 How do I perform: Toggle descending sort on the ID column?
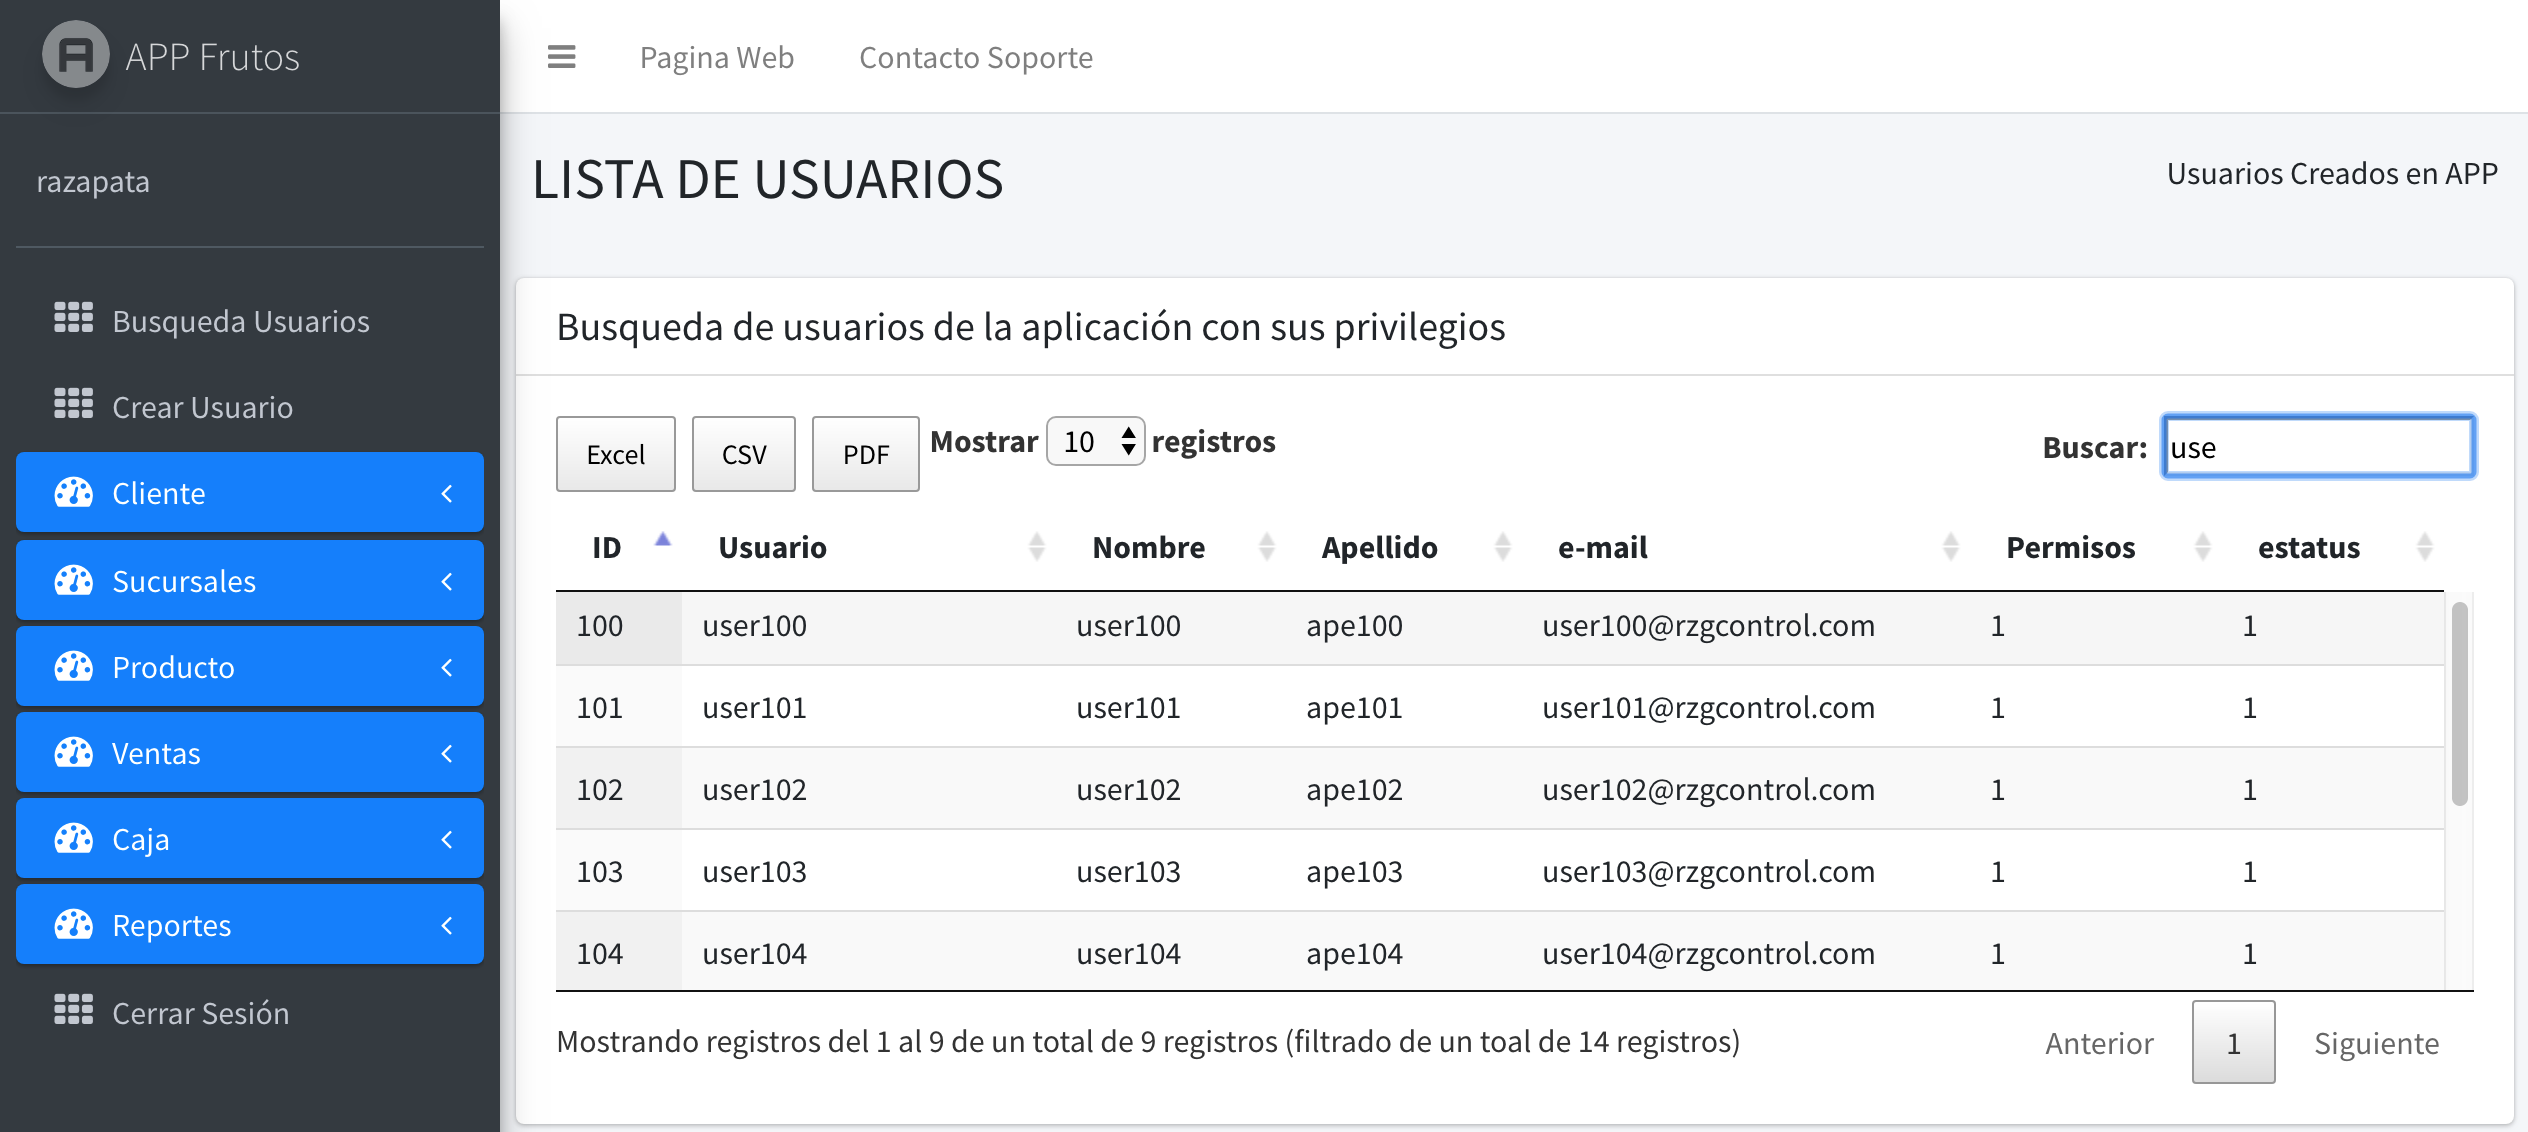pyautogui.click(x=661, y=540)
